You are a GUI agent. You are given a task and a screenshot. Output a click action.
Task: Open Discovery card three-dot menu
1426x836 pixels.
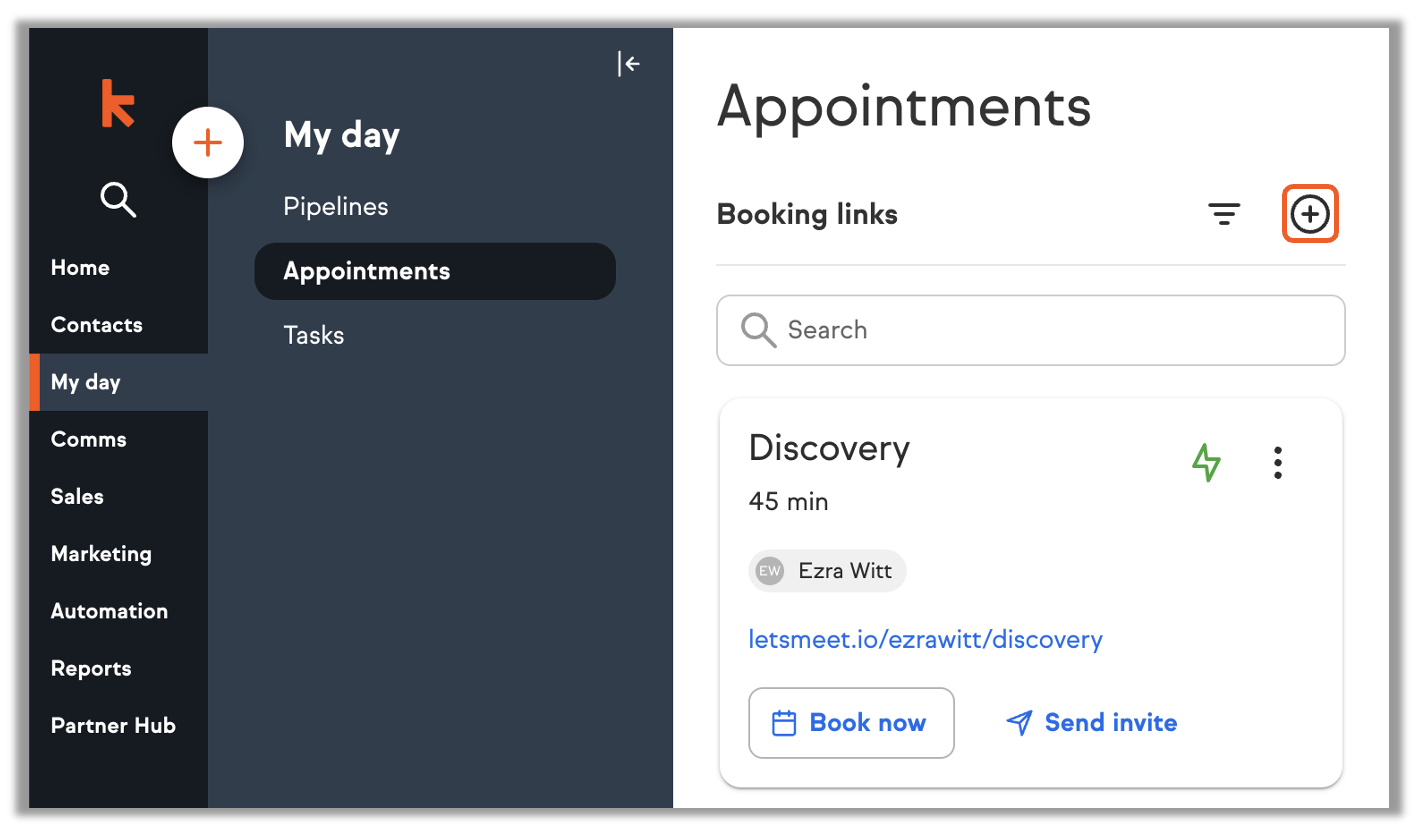click(x=1277, y=462)
